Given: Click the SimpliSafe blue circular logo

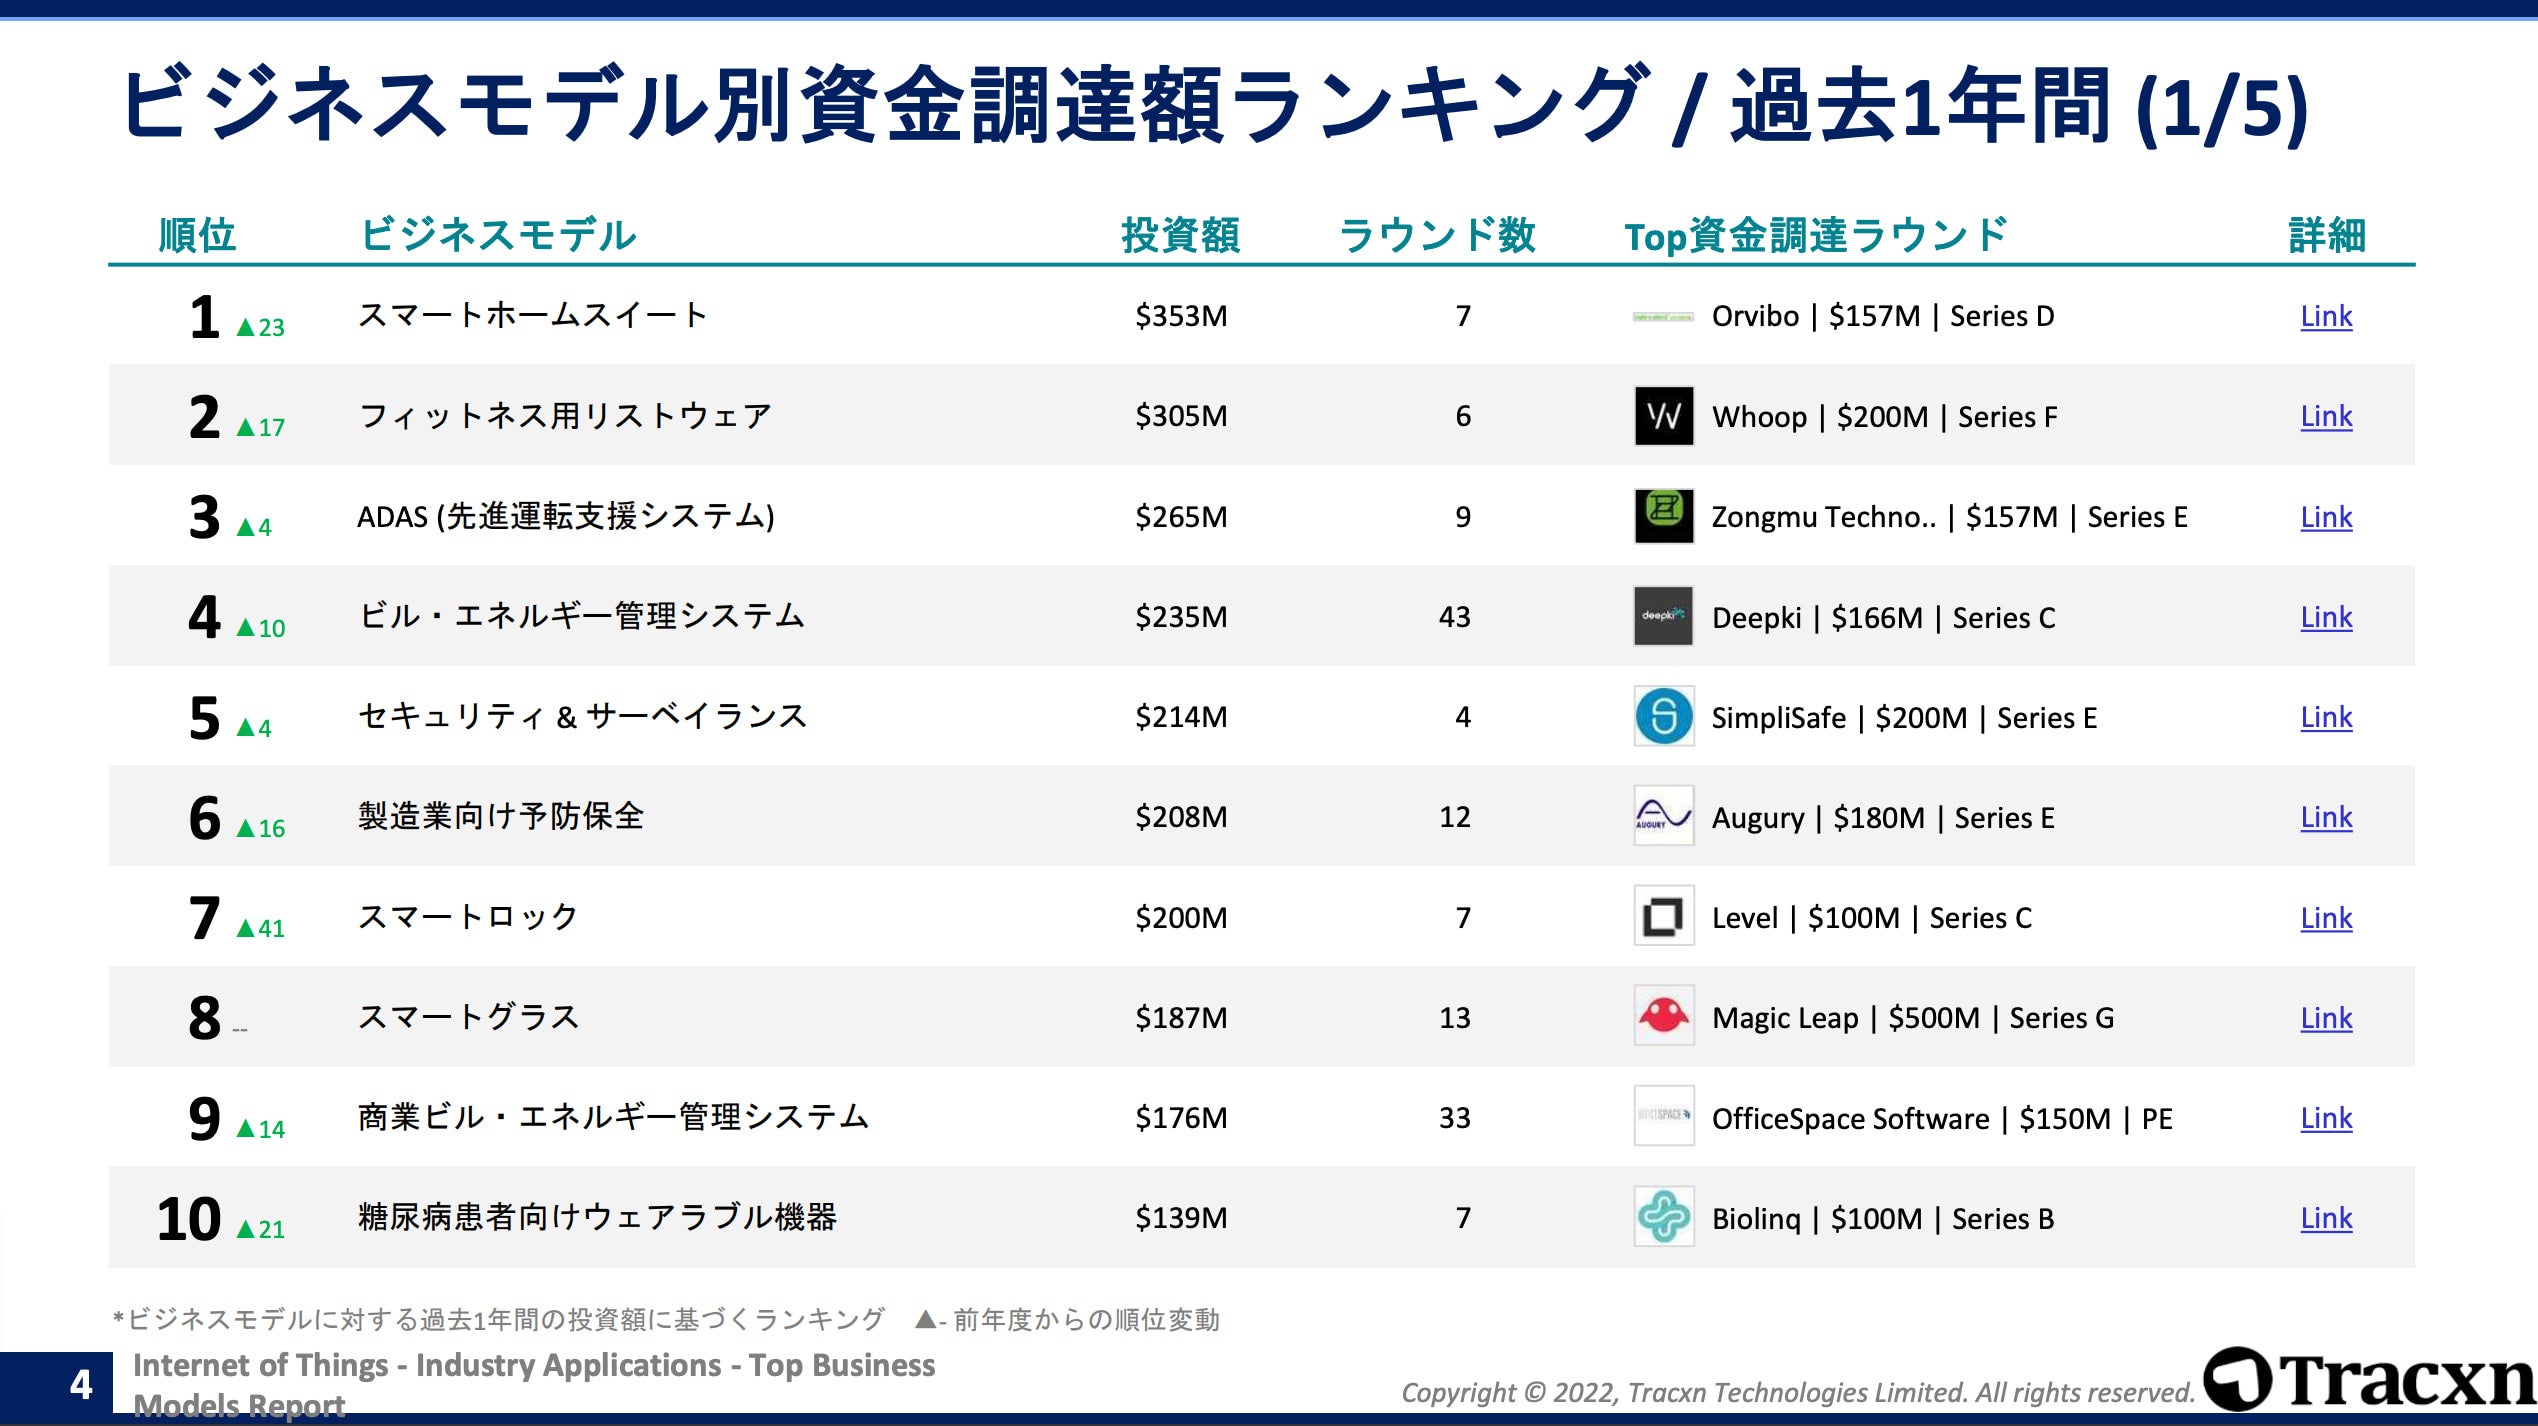Looking at the screenshot, I should coord(1663,716).
